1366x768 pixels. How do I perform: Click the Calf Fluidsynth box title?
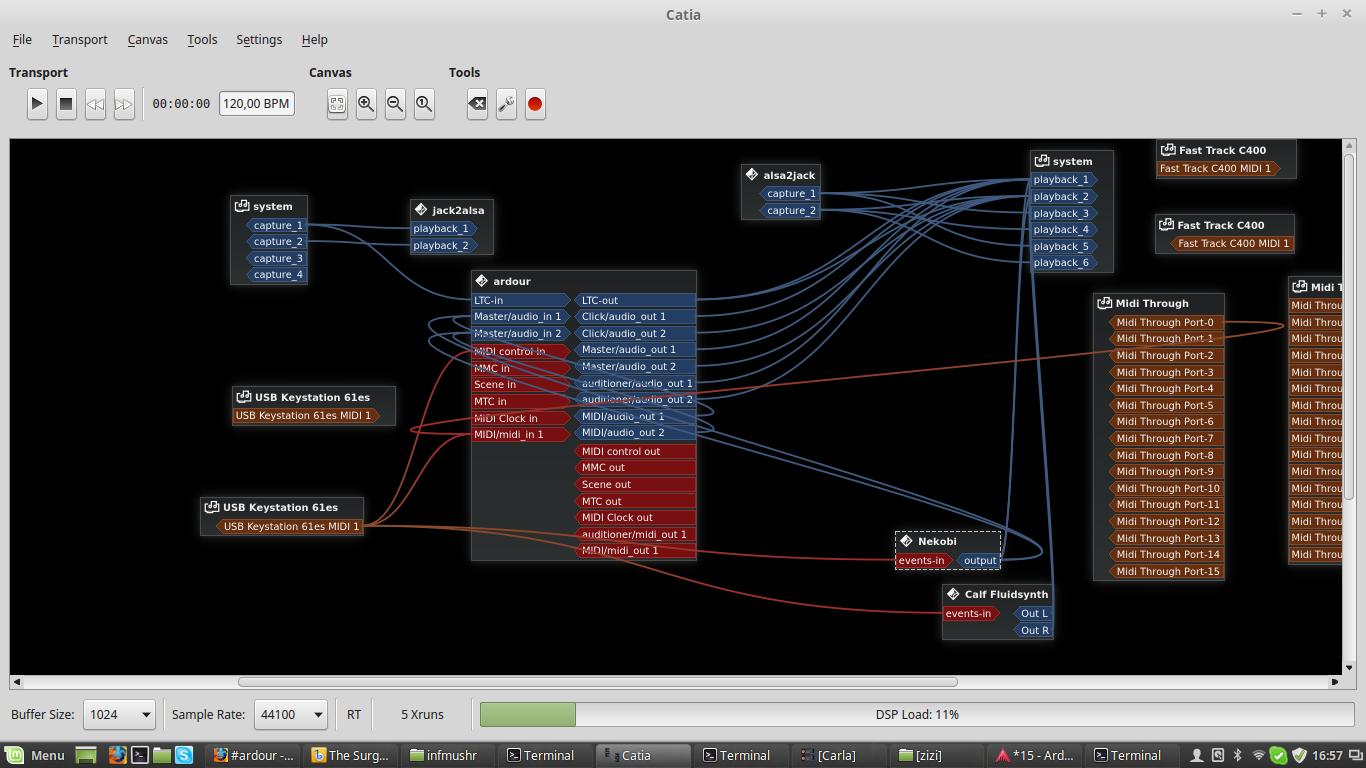point(1006,594)
